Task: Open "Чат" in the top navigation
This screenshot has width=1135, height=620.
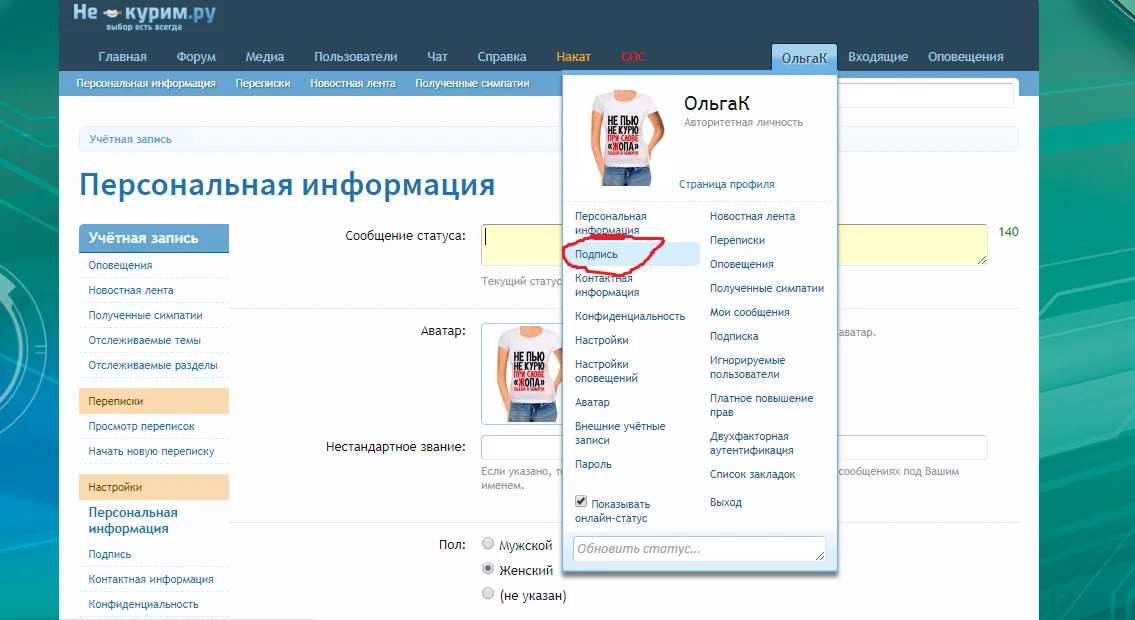Action: pyautogui.click(x=437, y=57)
